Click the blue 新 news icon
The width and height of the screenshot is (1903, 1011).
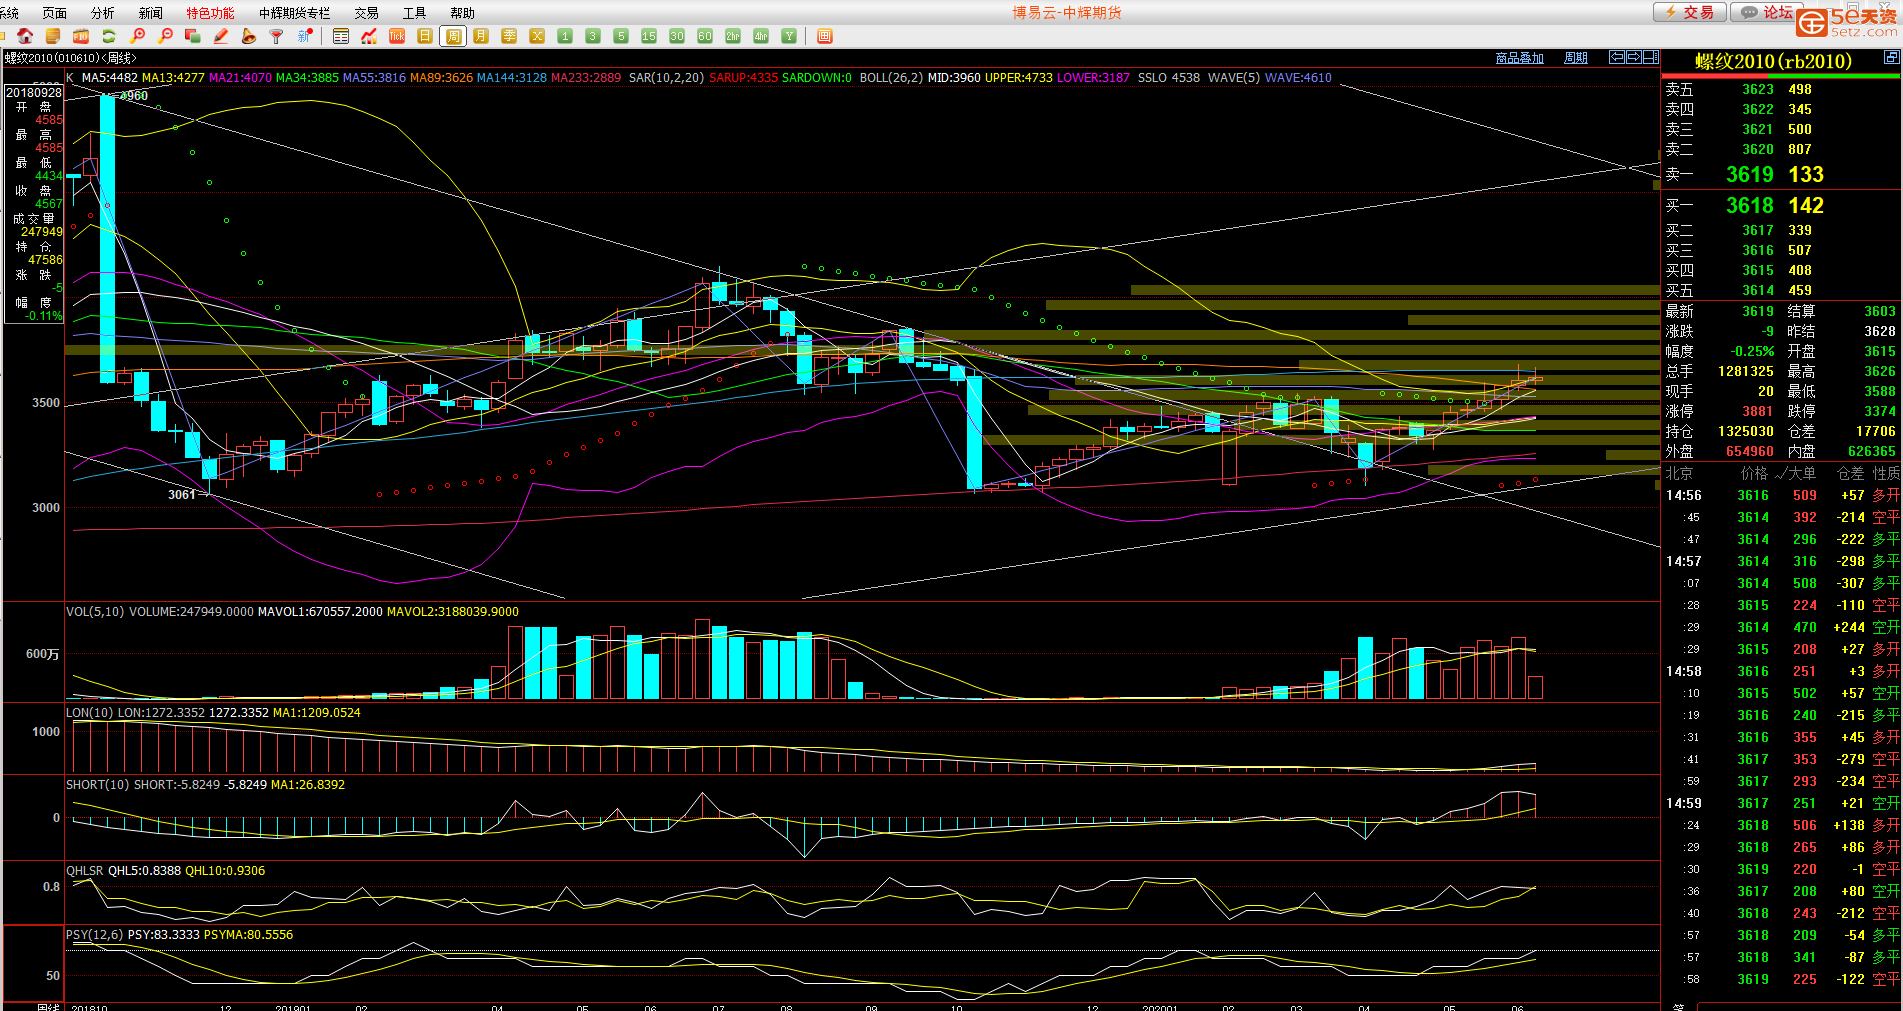(x=305, y=36)
